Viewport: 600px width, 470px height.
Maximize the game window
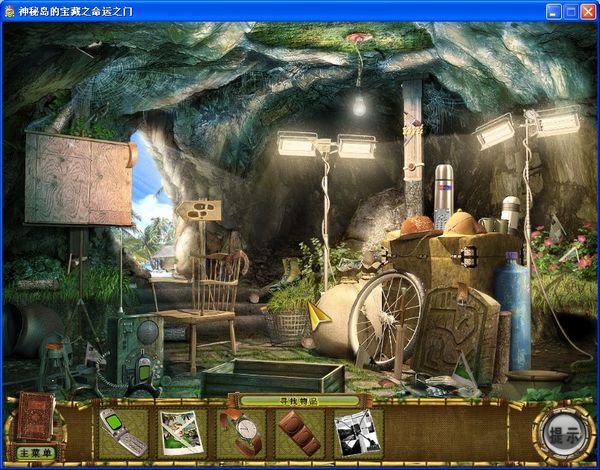pos(571,12)
